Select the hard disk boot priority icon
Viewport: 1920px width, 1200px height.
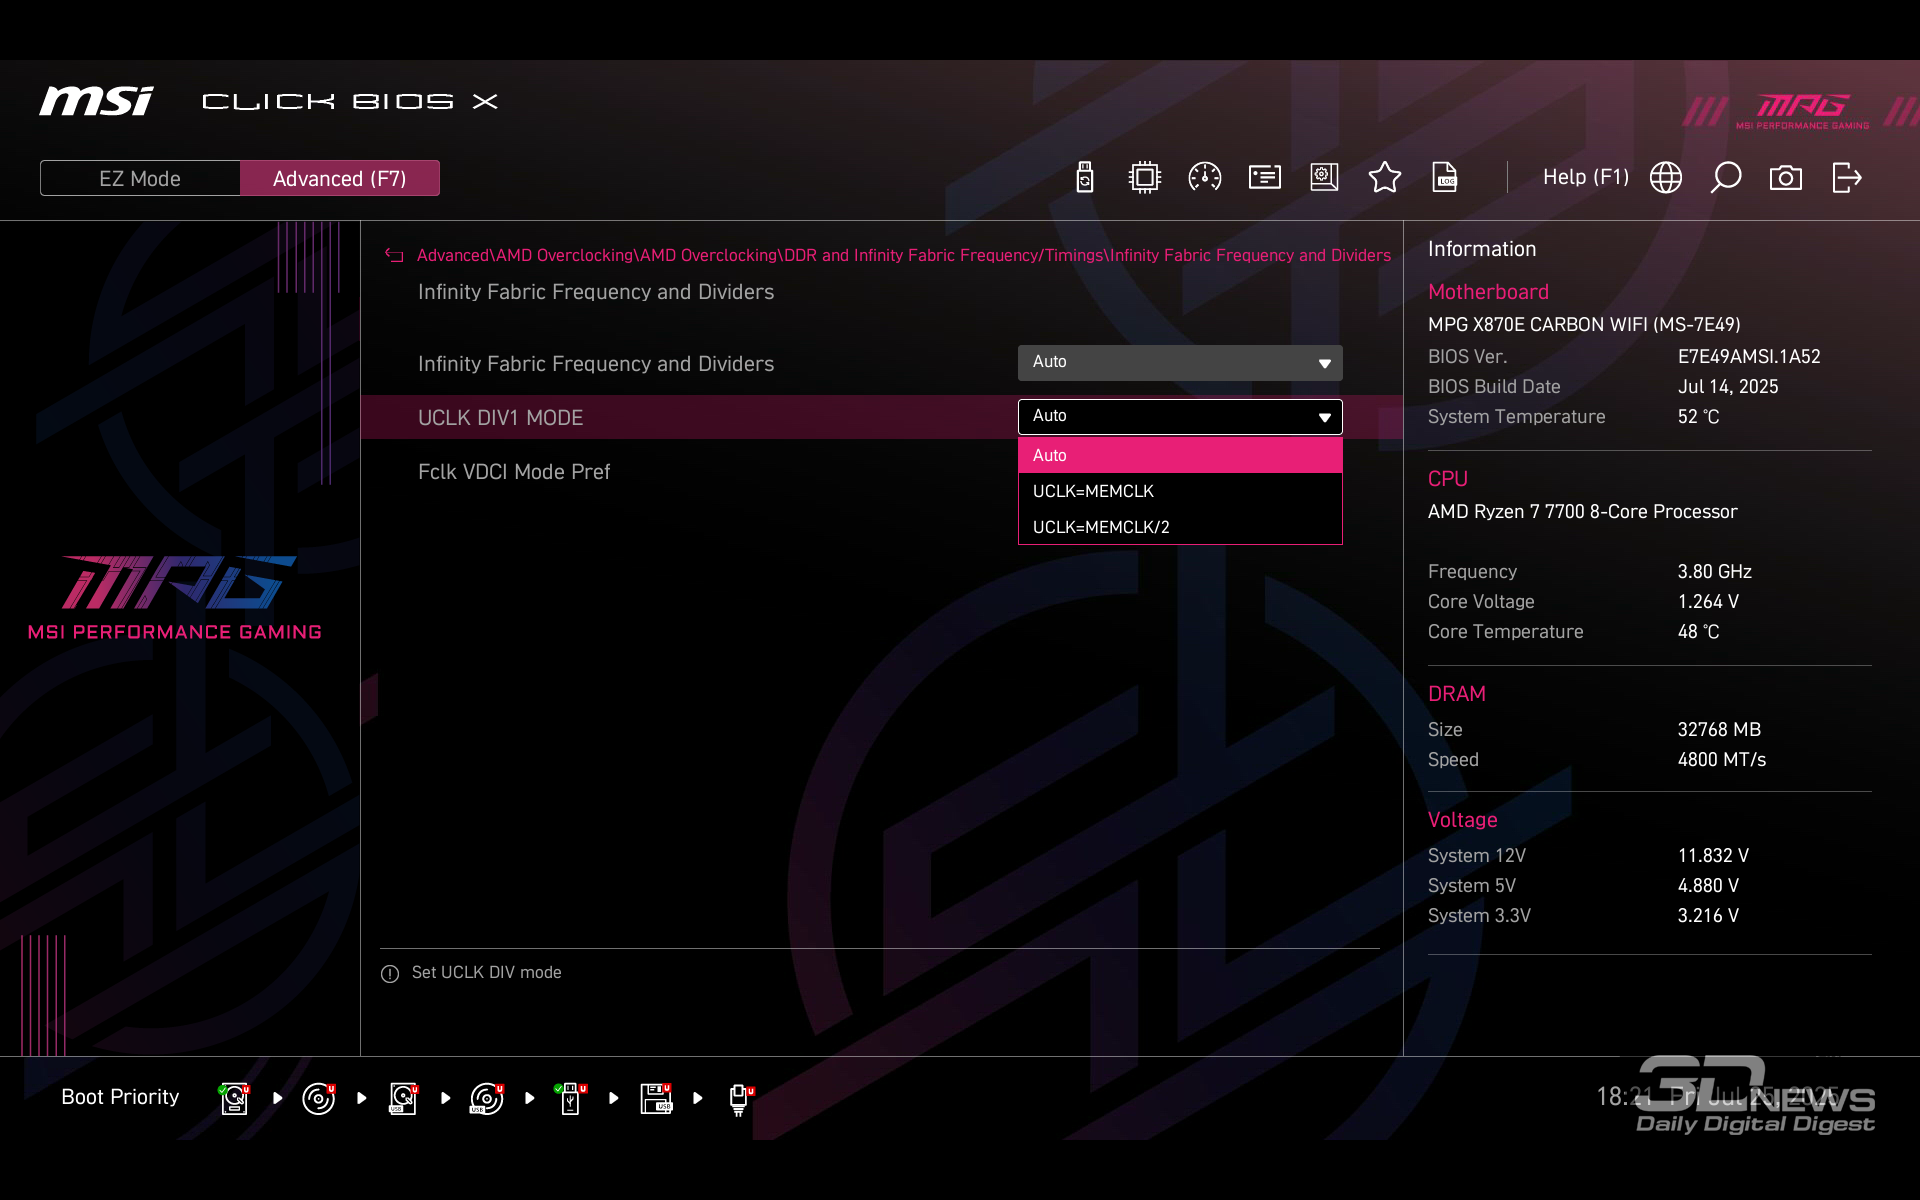(235, 1098)
